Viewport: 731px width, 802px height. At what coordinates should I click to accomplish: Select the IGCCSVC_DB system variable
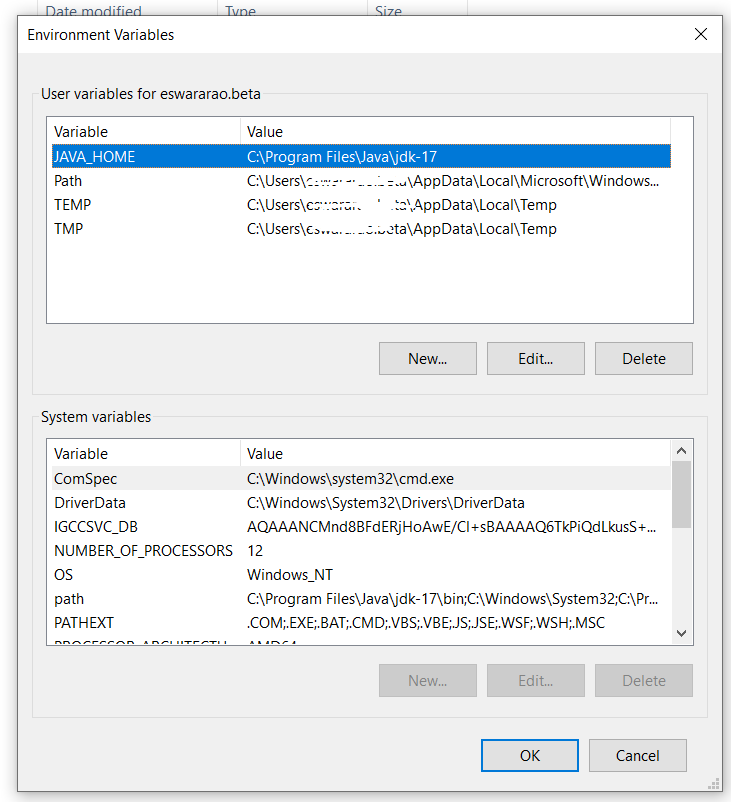[x=96, y=527]
